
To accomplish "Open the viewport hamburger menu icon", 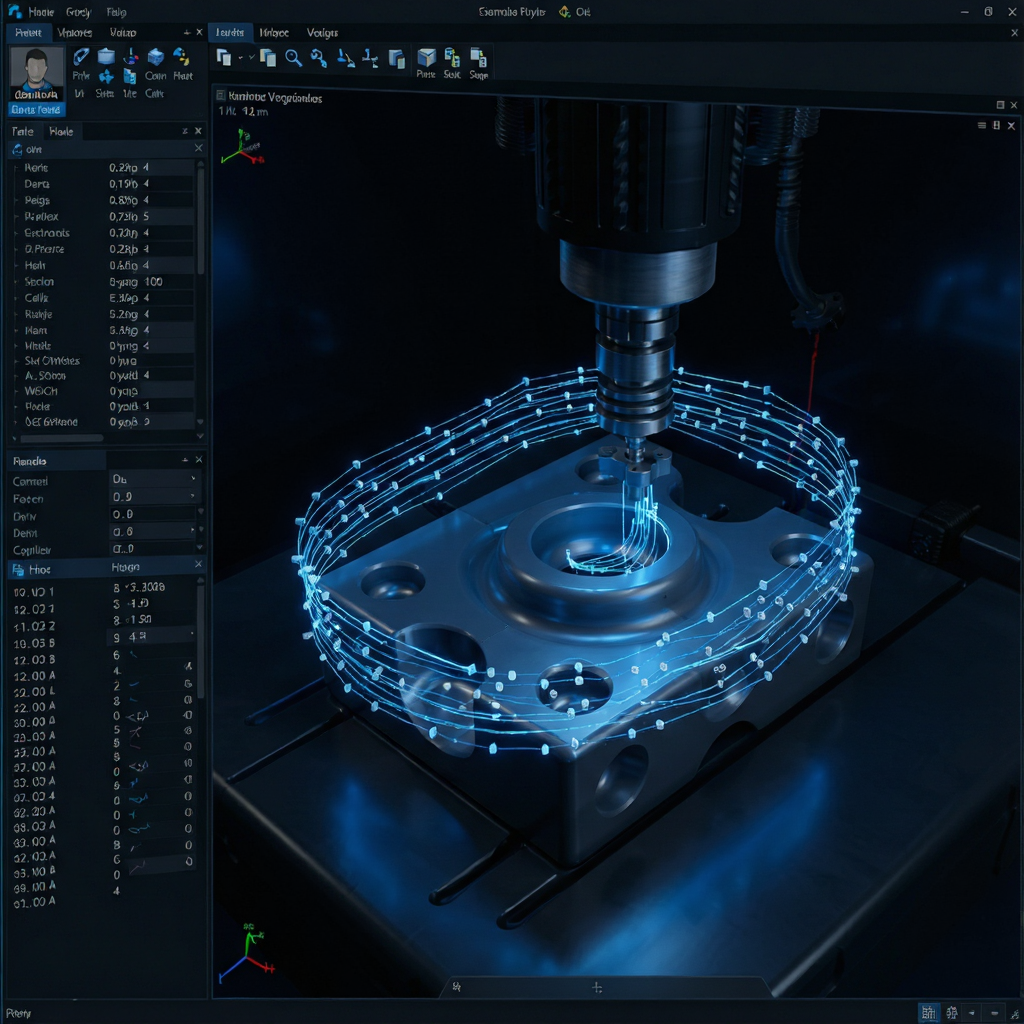I will pos(982,125).
